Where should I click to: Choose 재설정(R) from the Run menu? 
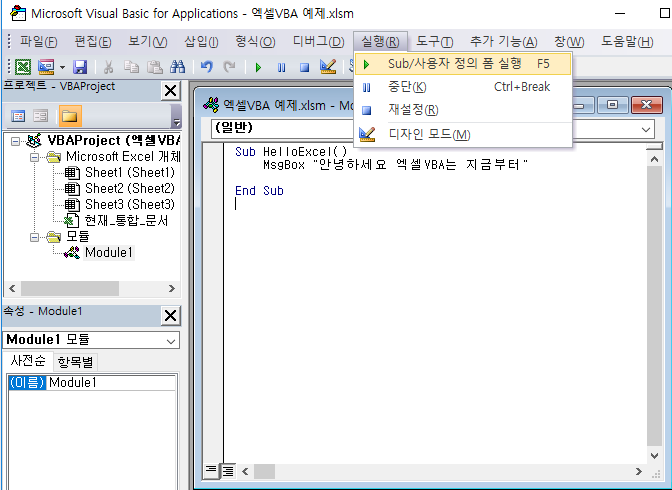463,110
